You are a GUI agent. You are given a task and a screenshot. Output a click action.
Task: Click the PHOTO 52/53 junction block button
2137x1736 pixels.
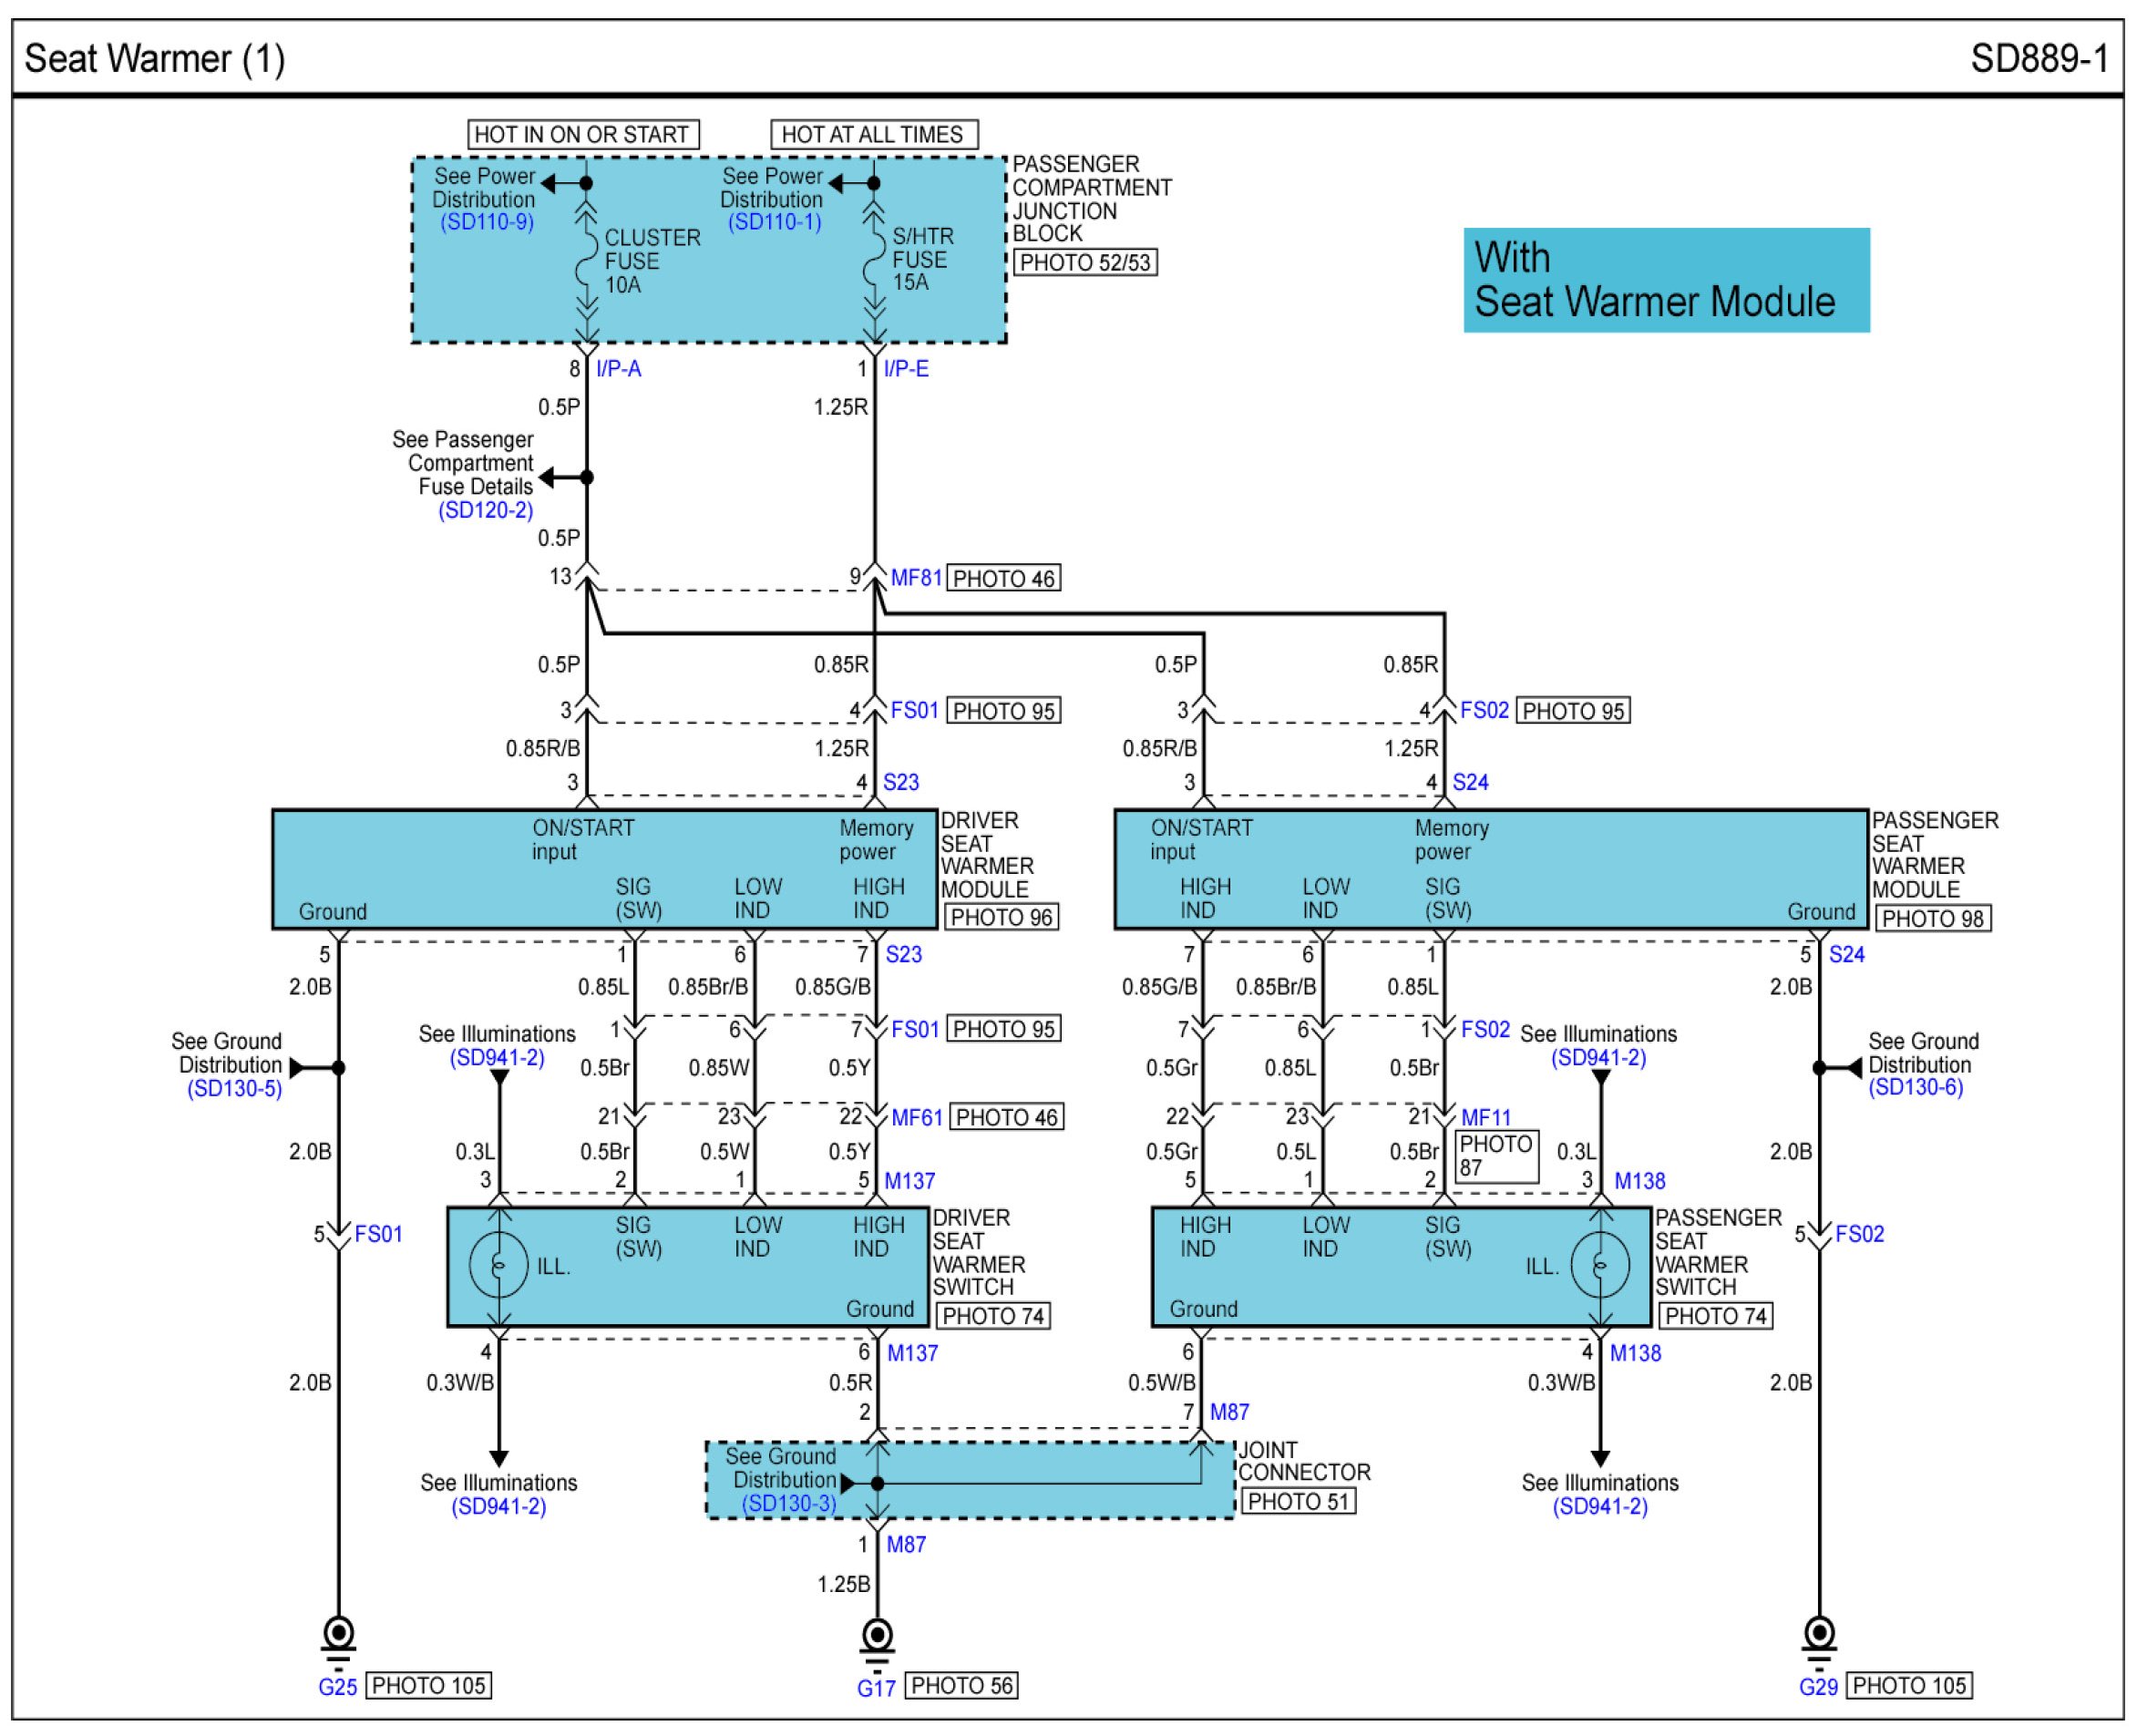(1085, 263)
